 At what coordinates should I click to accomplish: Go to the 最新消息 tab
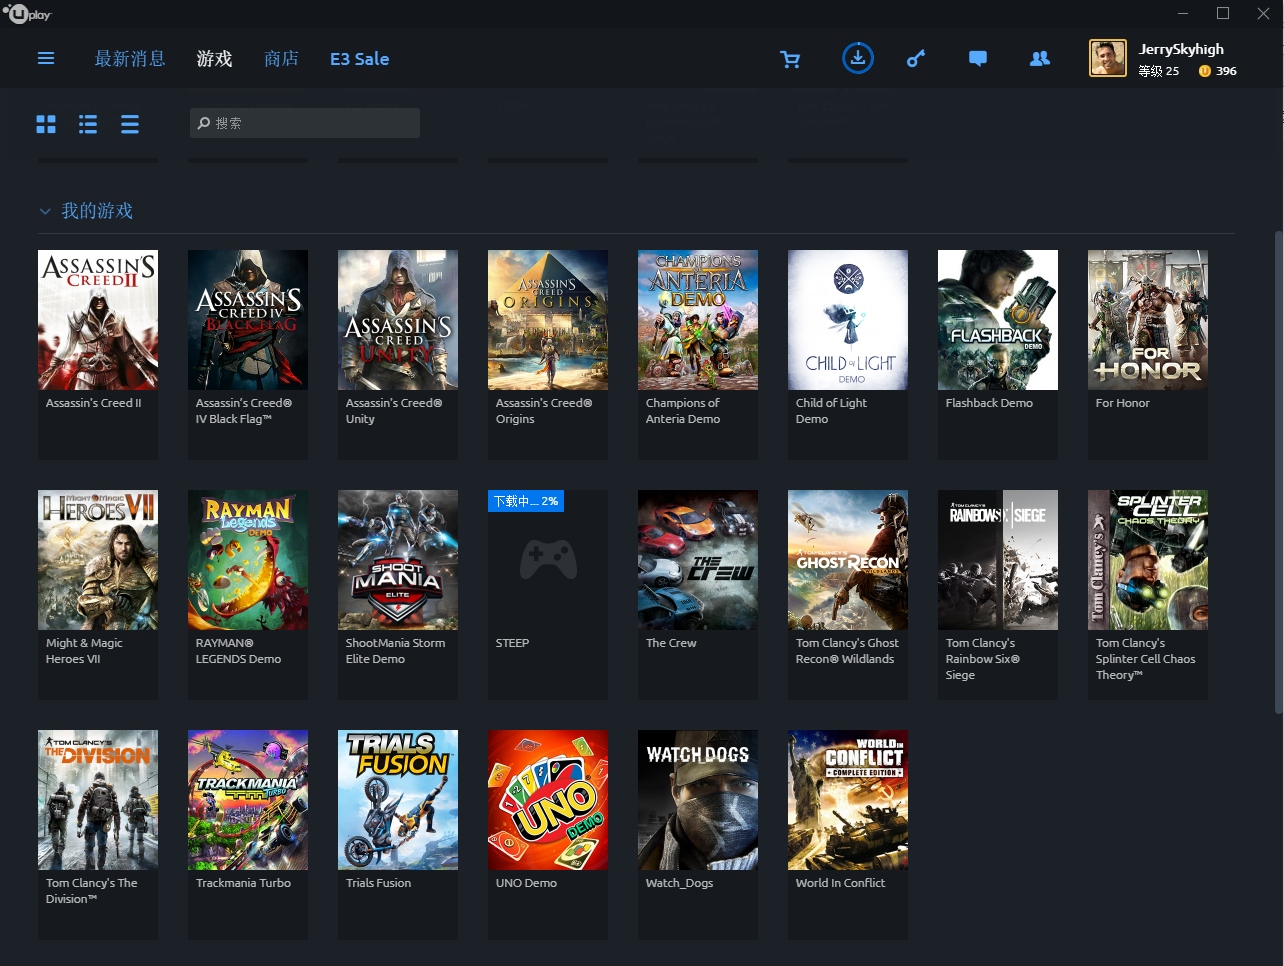point(130,59)
